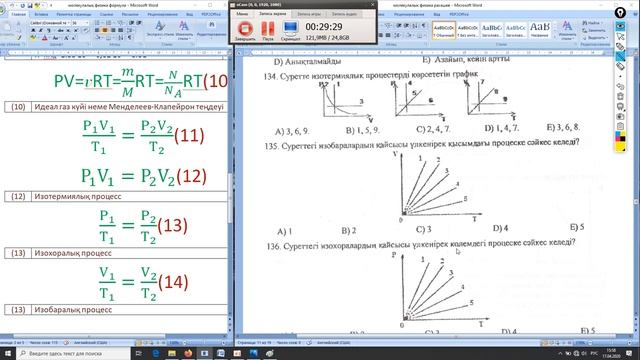Click numbering list icon in left Word
This screenshot has width=640, height=360.
(x=109, y=23)
